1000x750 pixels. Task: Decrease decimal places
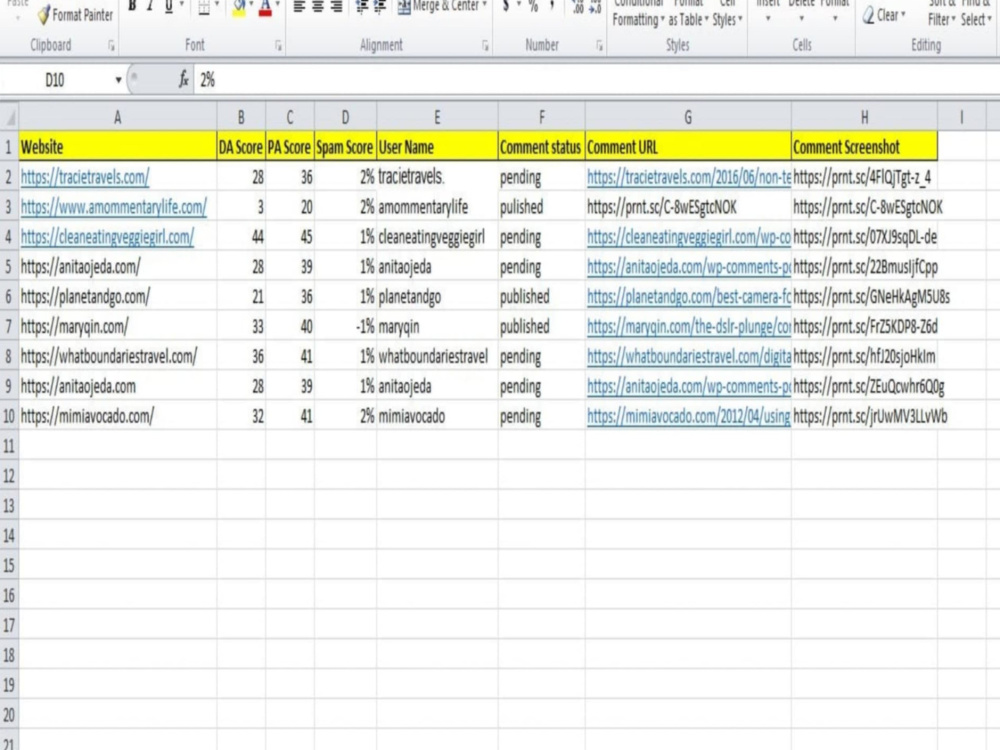(x=595, y=7)
